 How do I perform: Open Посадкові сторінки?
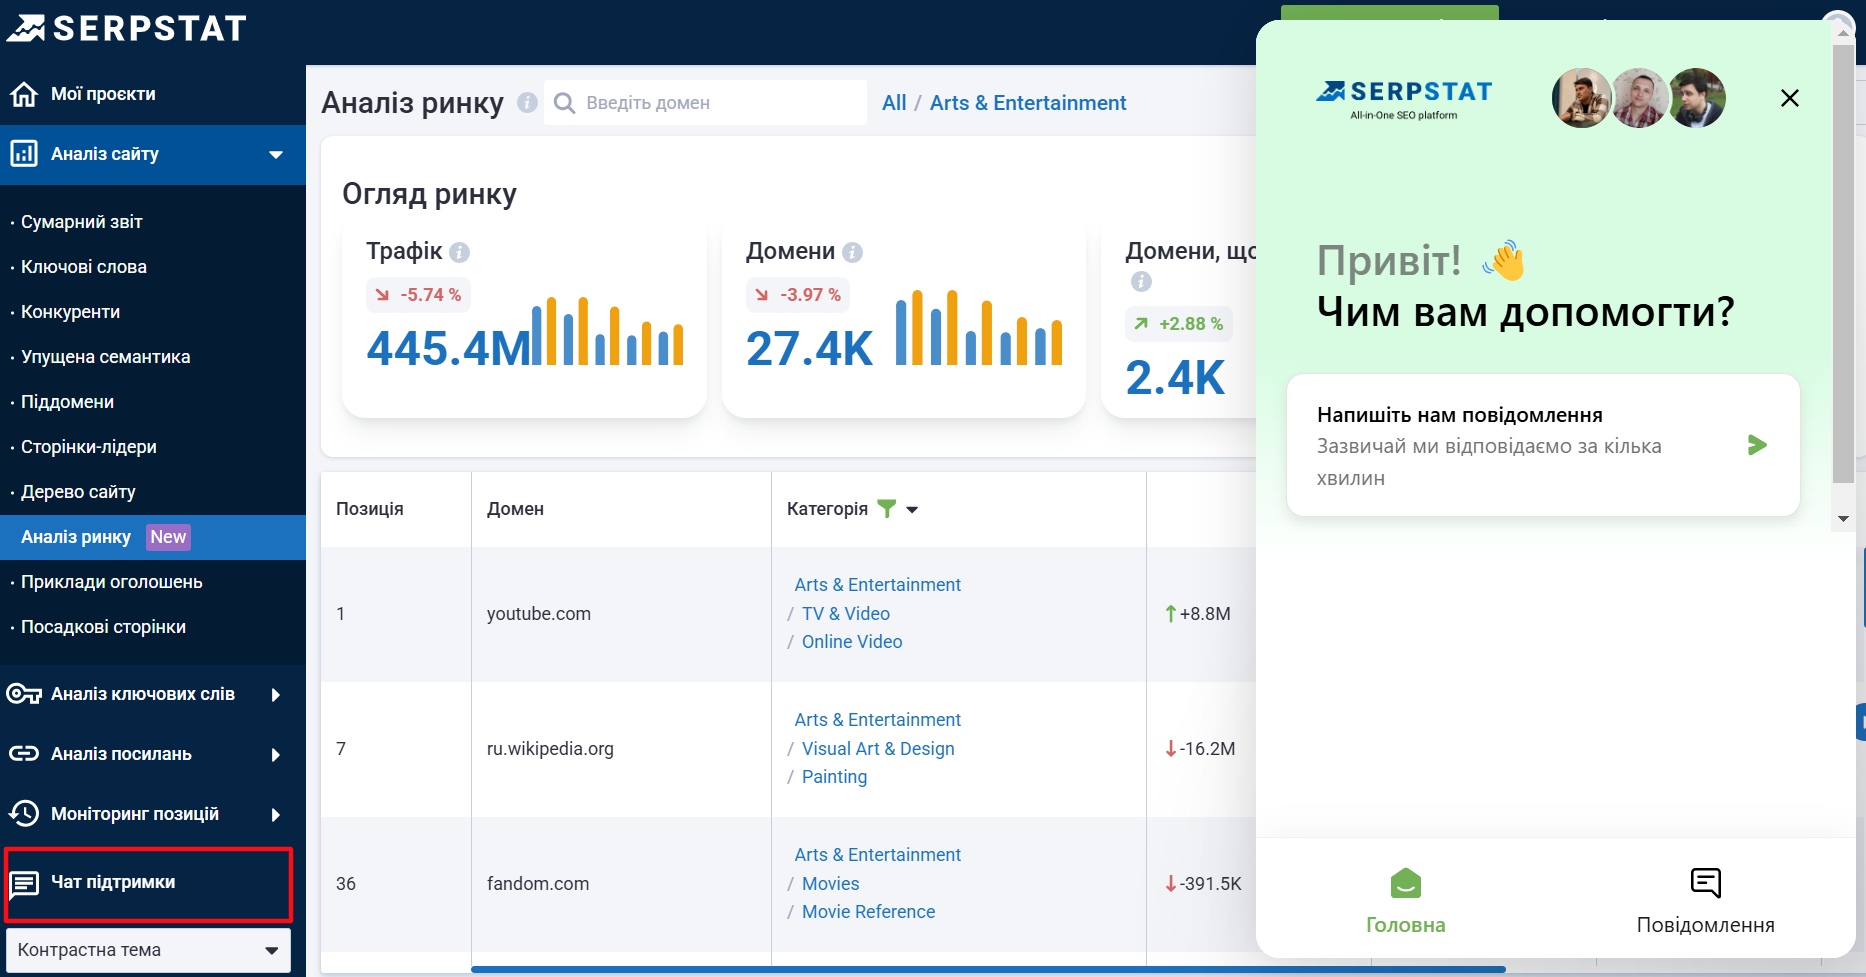pyautogui.click(x=103, y=627)
